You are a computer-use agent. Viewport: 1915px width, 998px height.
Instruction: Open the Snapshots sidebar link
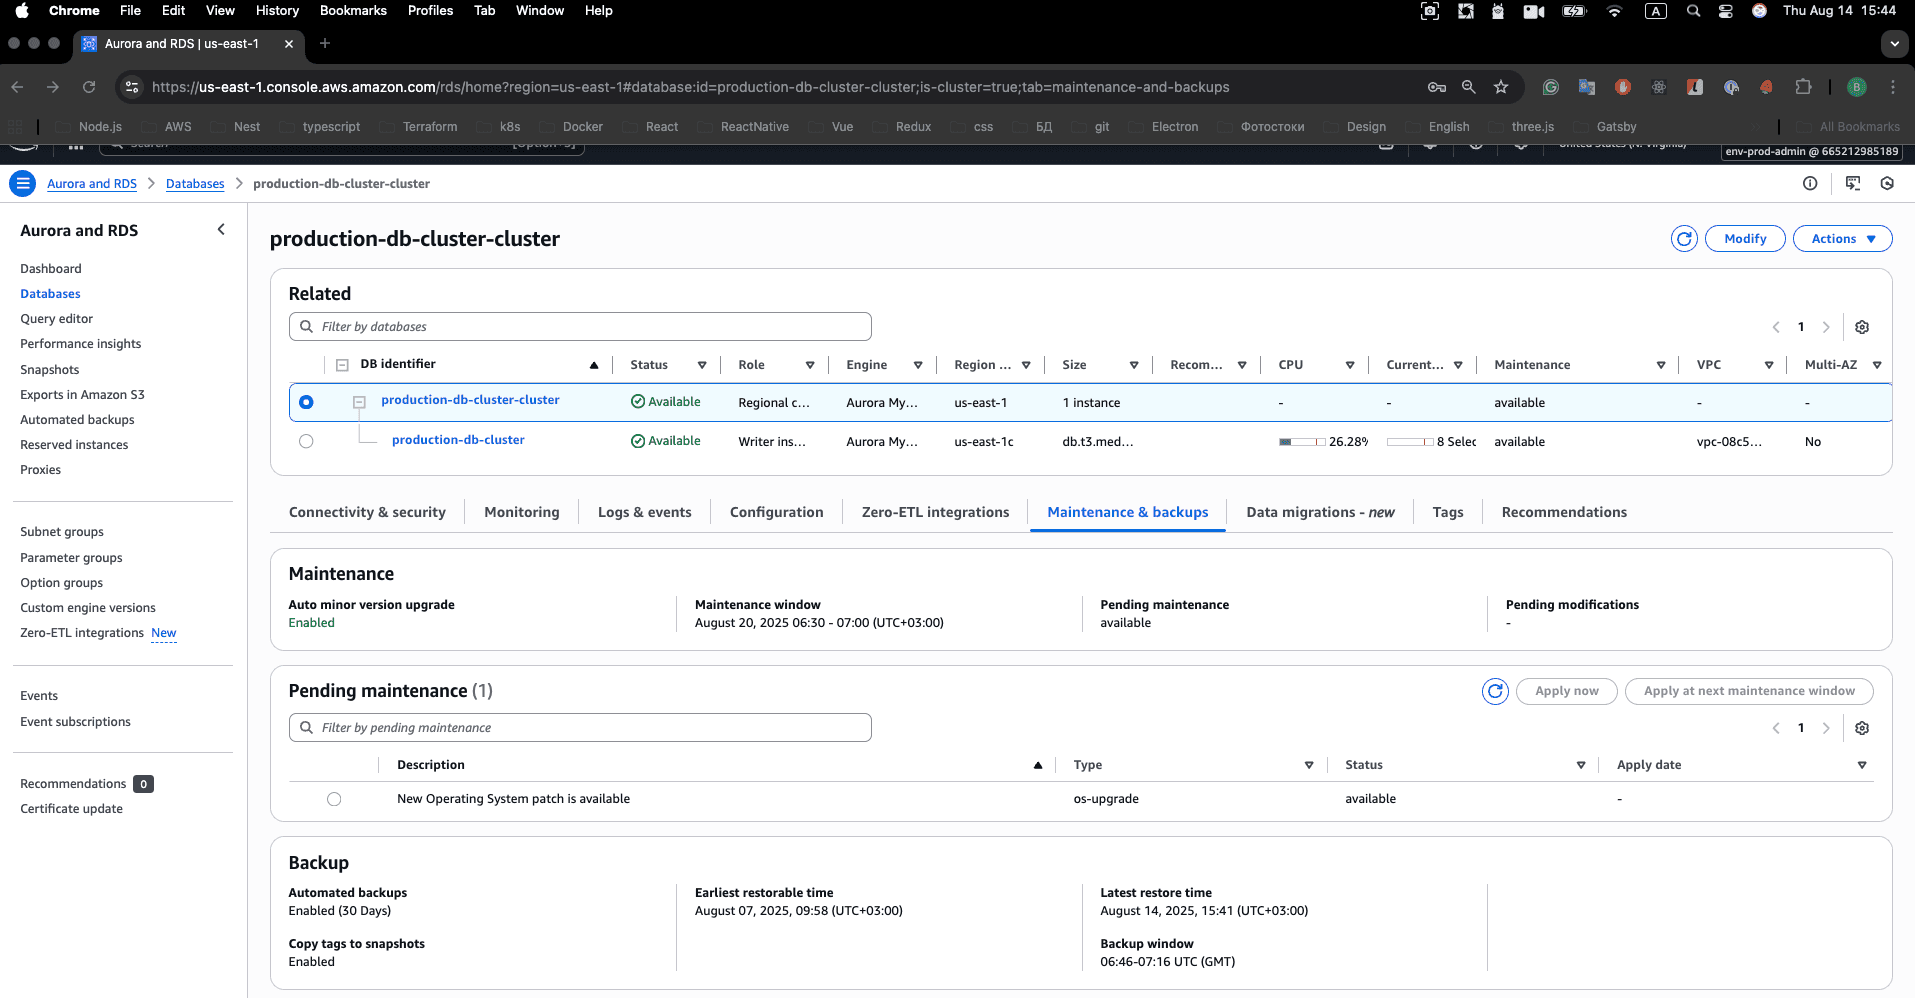49,369
